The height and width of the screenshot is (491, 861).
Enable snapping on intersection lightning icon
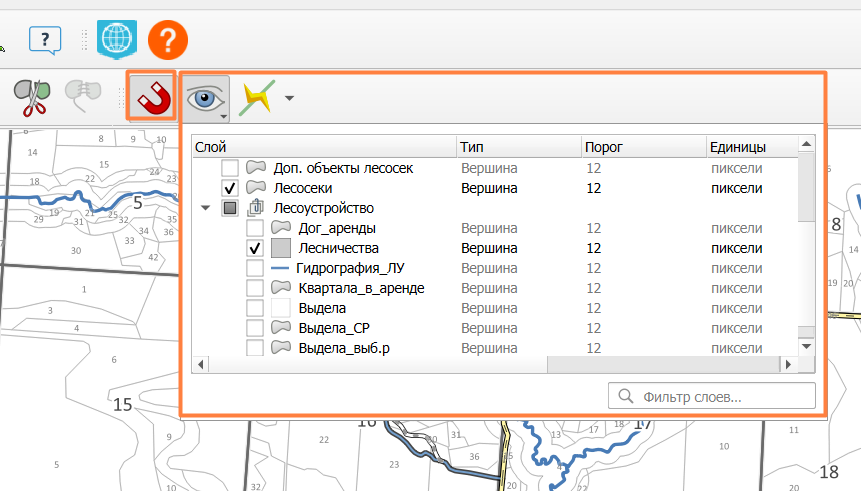256,98
